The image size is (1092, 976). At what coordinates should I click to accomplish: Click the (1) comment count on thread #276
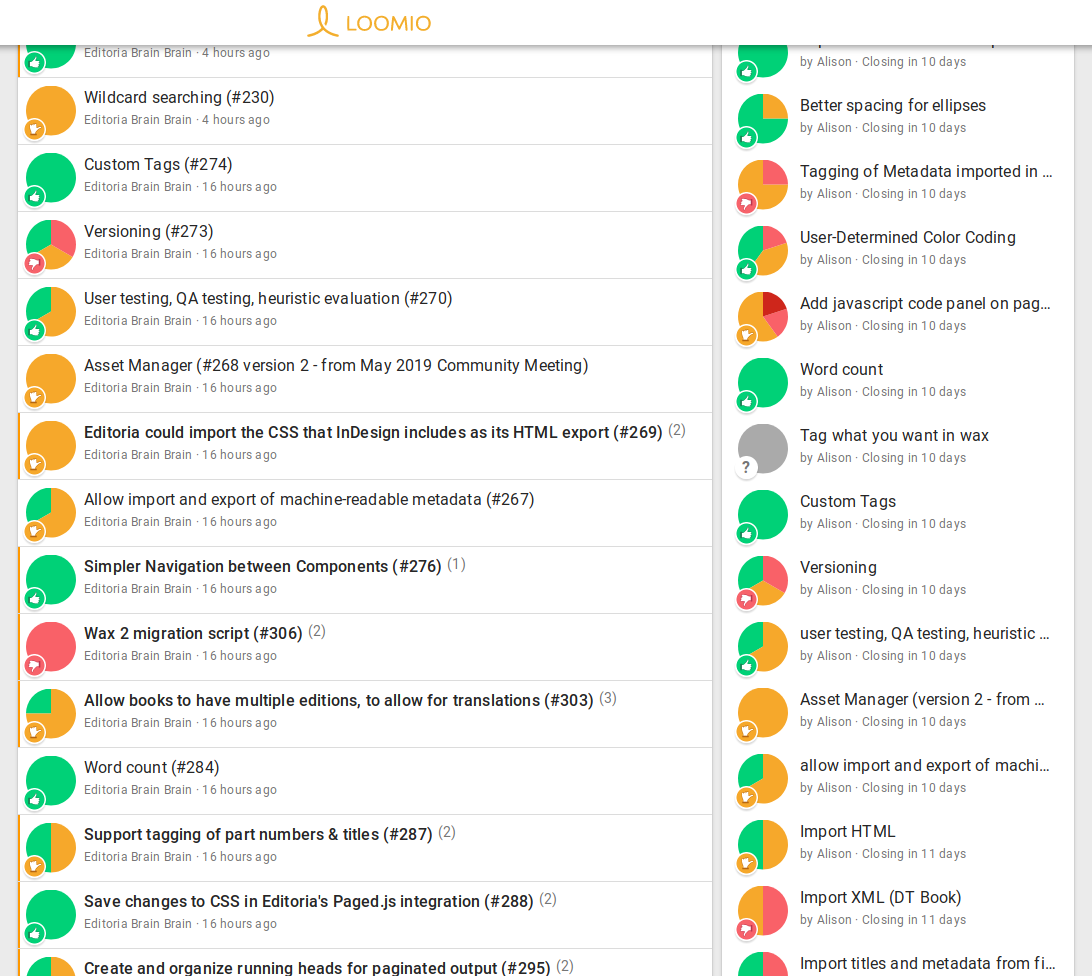coord(456,564)
